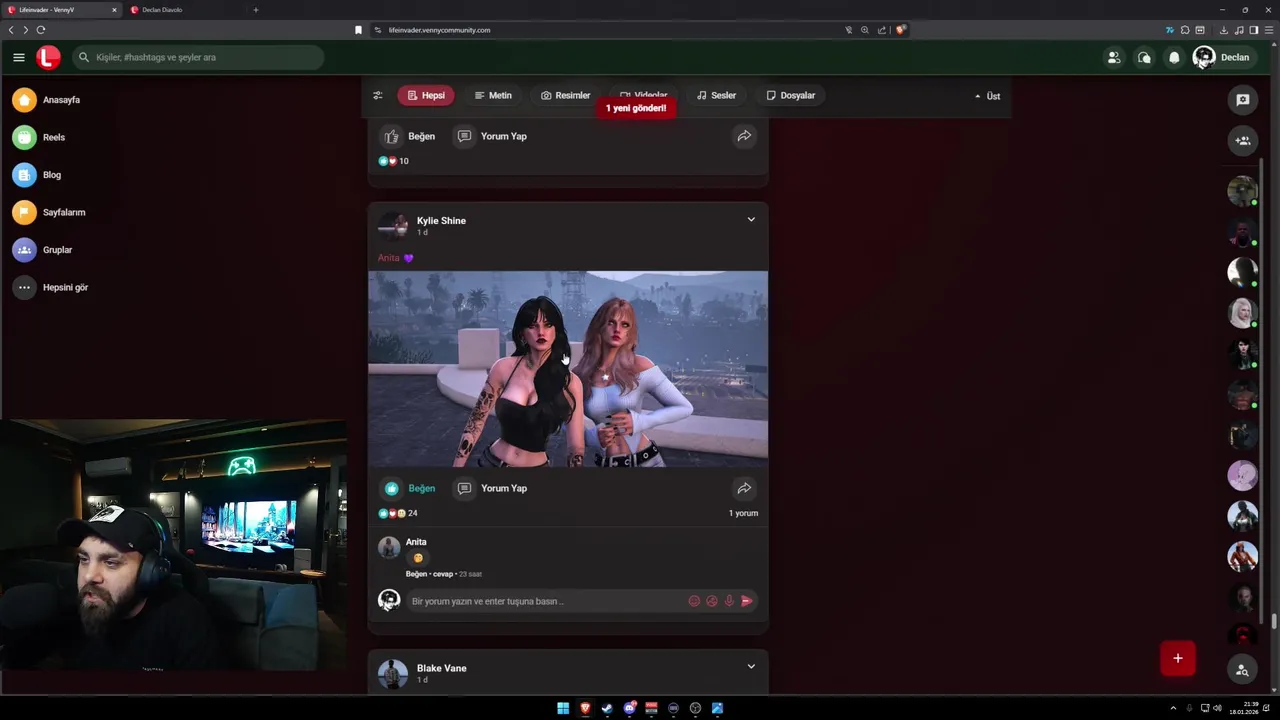Screen dimensions: 1280x720
Task: Share the top post with the arrow icon
Action: 744,136
